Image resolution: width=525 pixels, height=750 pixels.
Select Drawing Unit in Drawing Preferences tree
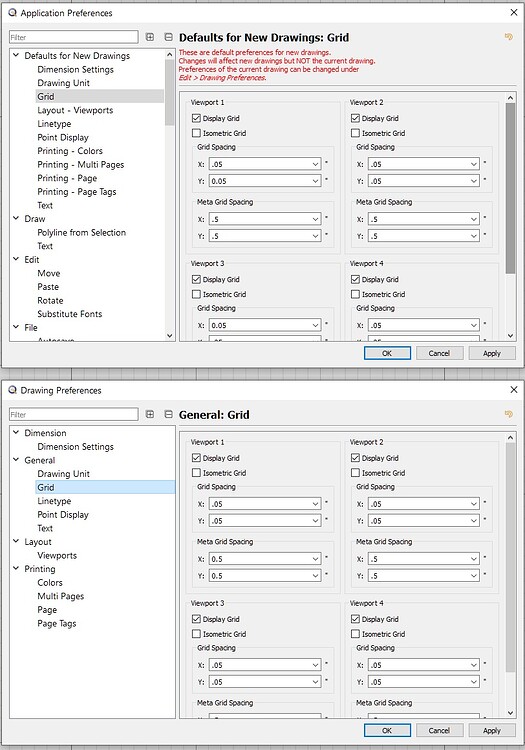64,474
